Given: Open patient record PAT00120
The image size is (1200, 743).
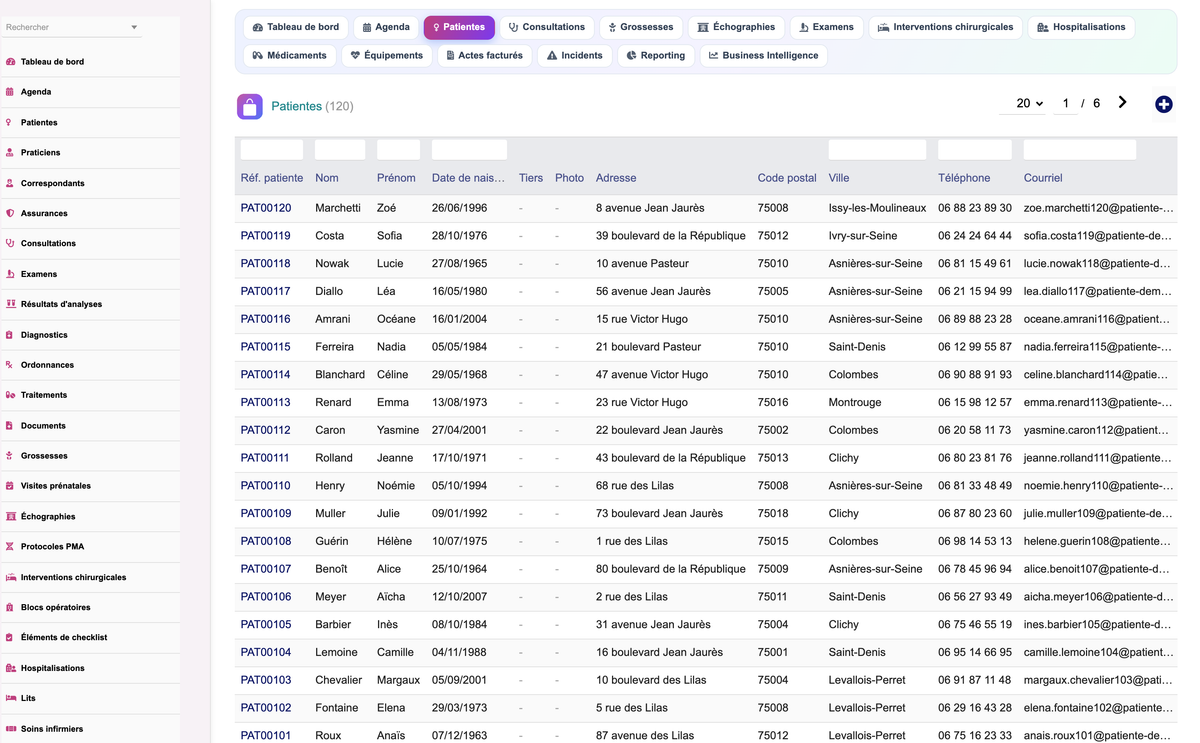Looking at the screenshot, I should (266, 208).
